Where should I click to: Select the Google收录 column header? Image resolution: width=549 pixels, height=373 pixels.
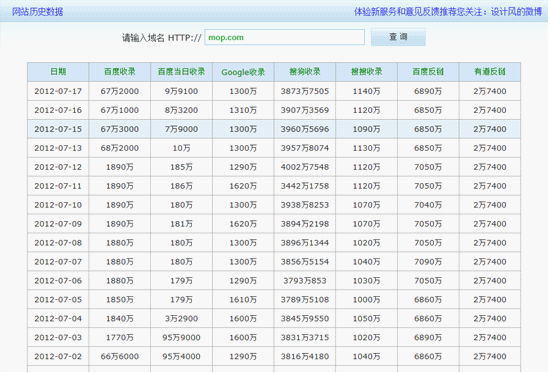point(243,72)
